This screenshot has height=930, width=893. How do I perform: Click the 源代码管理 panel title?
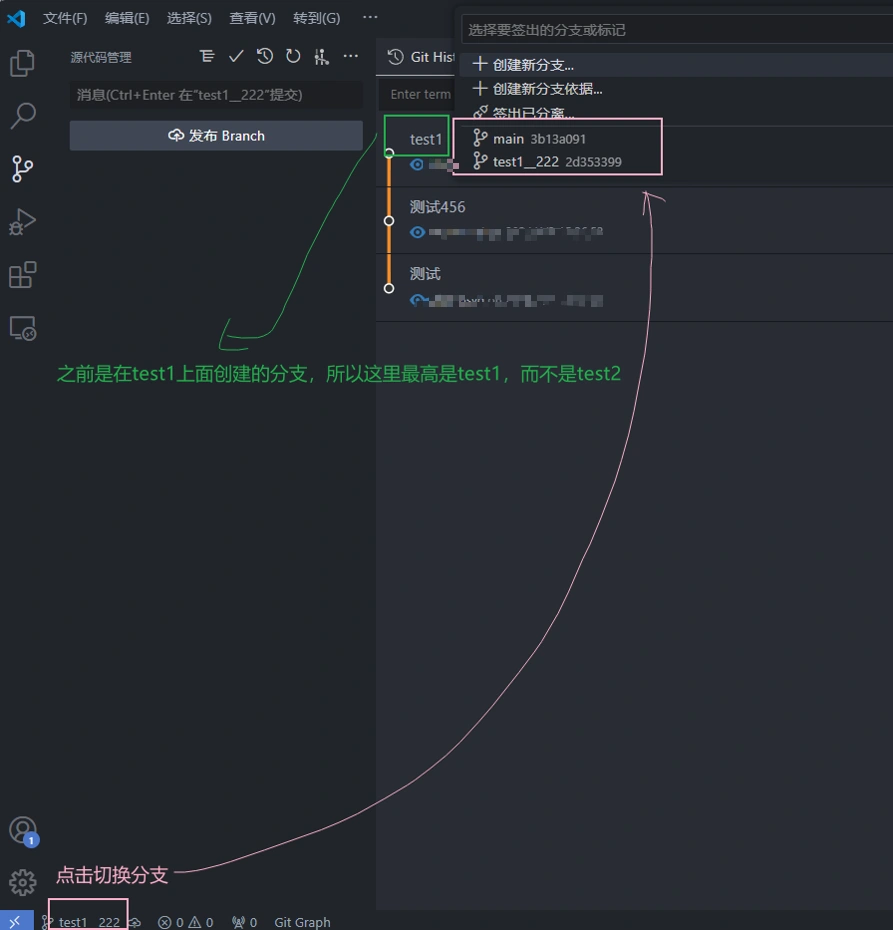tap(101, 58)
